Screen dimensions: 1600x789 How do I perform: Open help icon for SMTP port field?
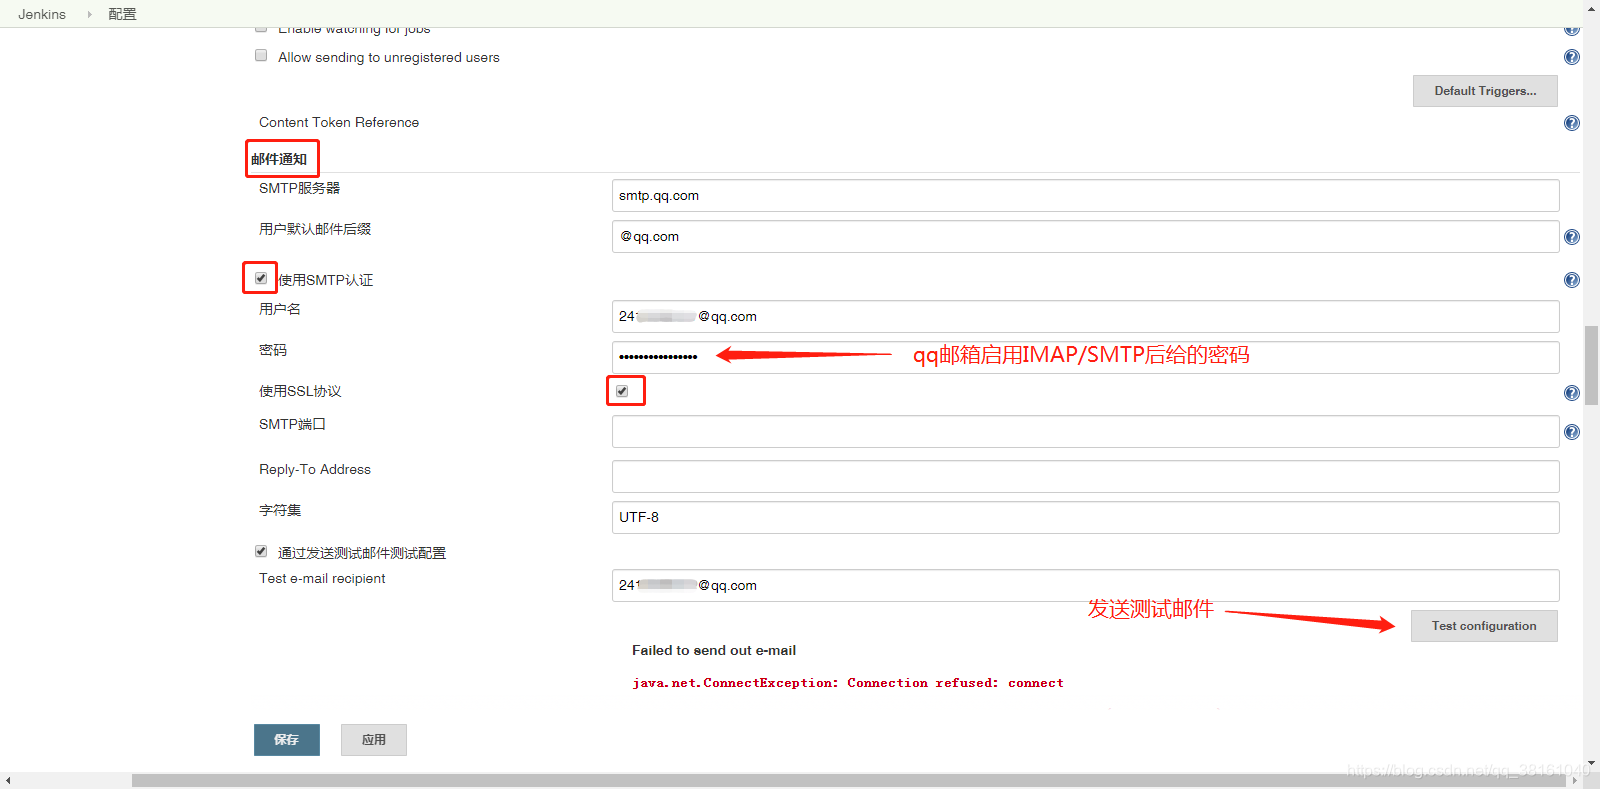pos(1572,432)
